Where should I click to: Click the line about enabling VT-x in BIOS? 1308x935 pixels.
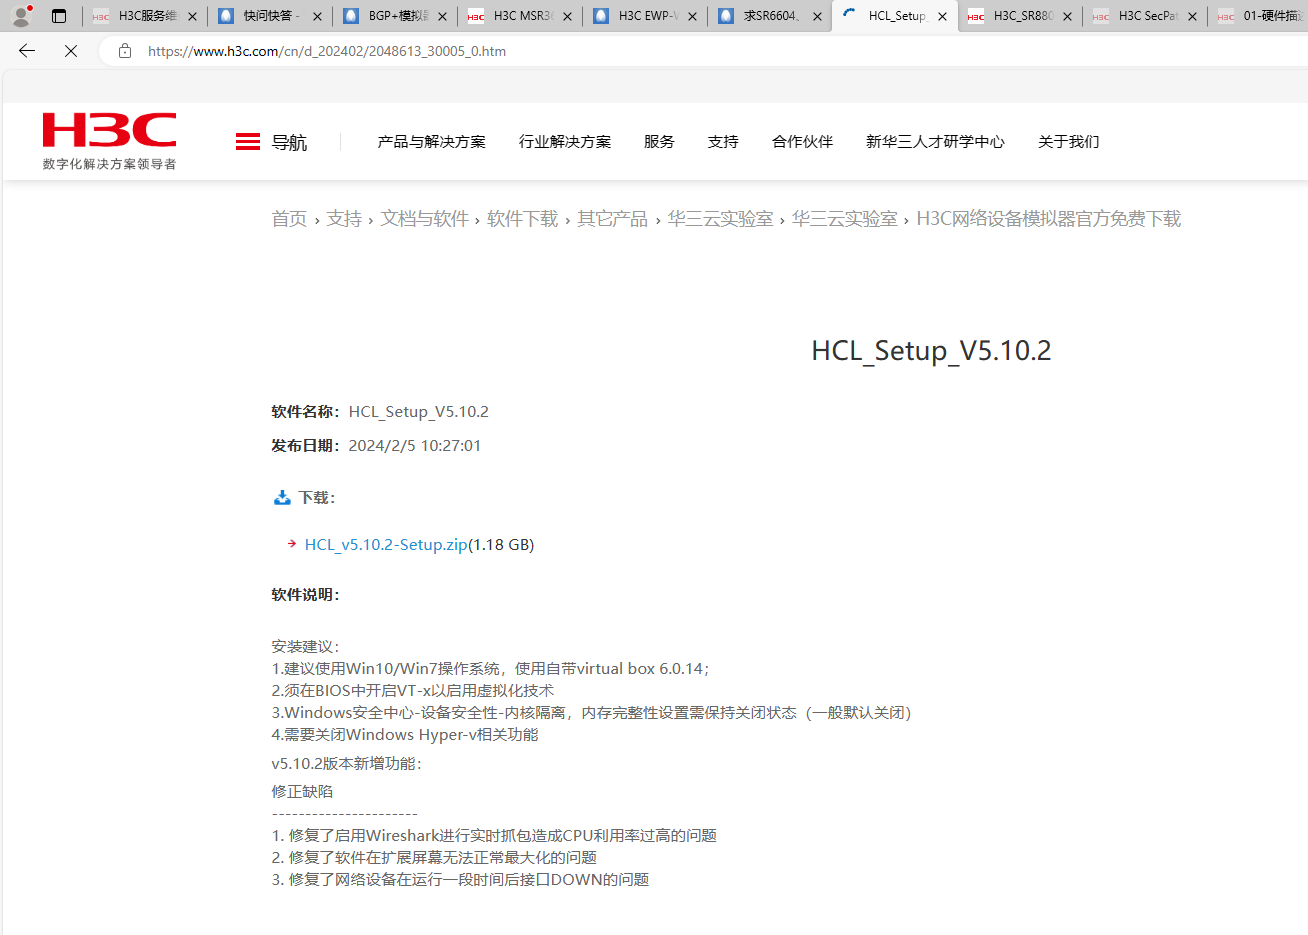413,691
